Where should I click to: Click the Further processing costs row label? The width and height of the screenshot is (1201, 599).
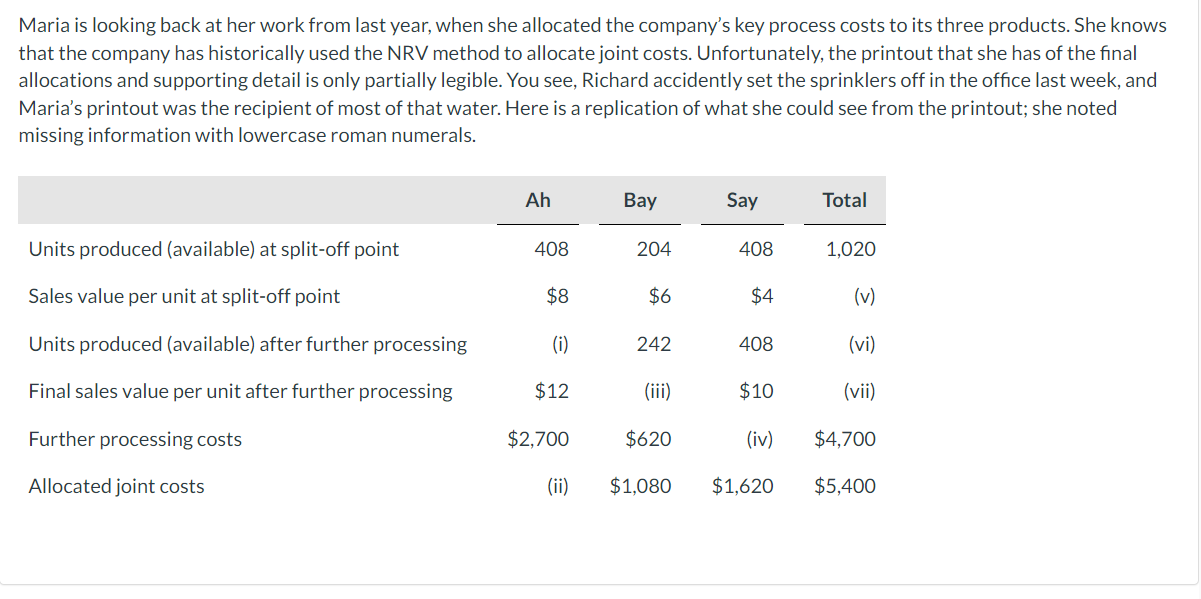[135, 439]
